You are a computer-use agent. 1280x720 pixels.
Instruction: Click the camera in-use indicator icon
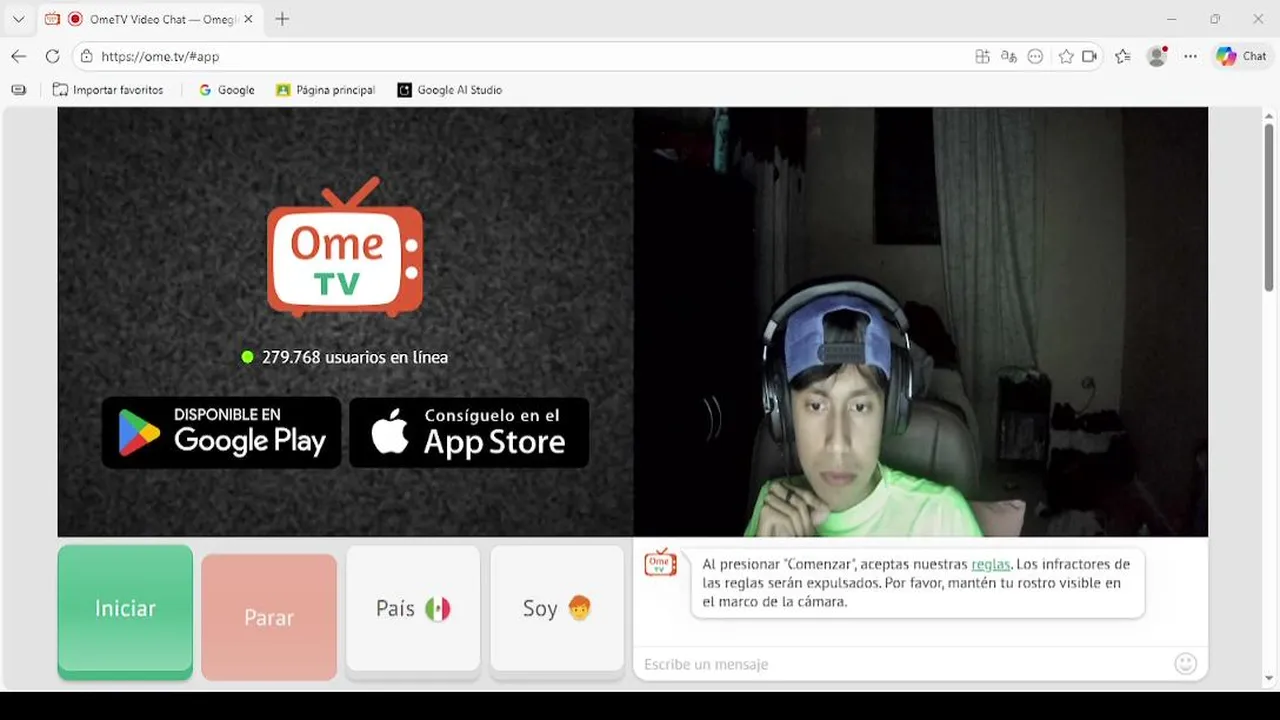[x=1090, y=57]
